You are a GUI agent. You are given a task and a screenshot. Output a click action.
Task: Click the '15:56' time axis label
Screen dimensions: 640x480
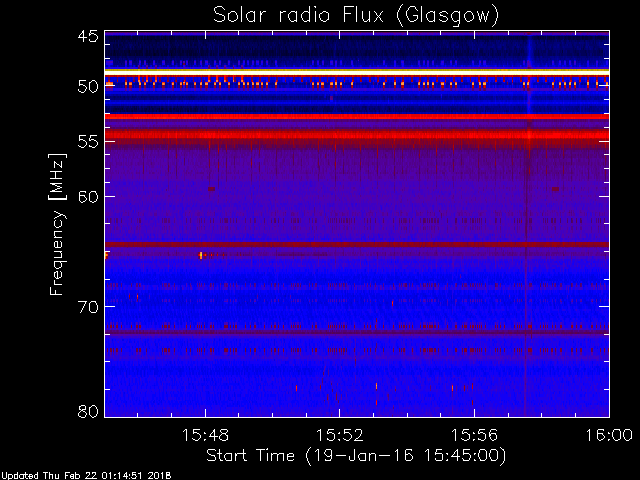coord(474,435)
